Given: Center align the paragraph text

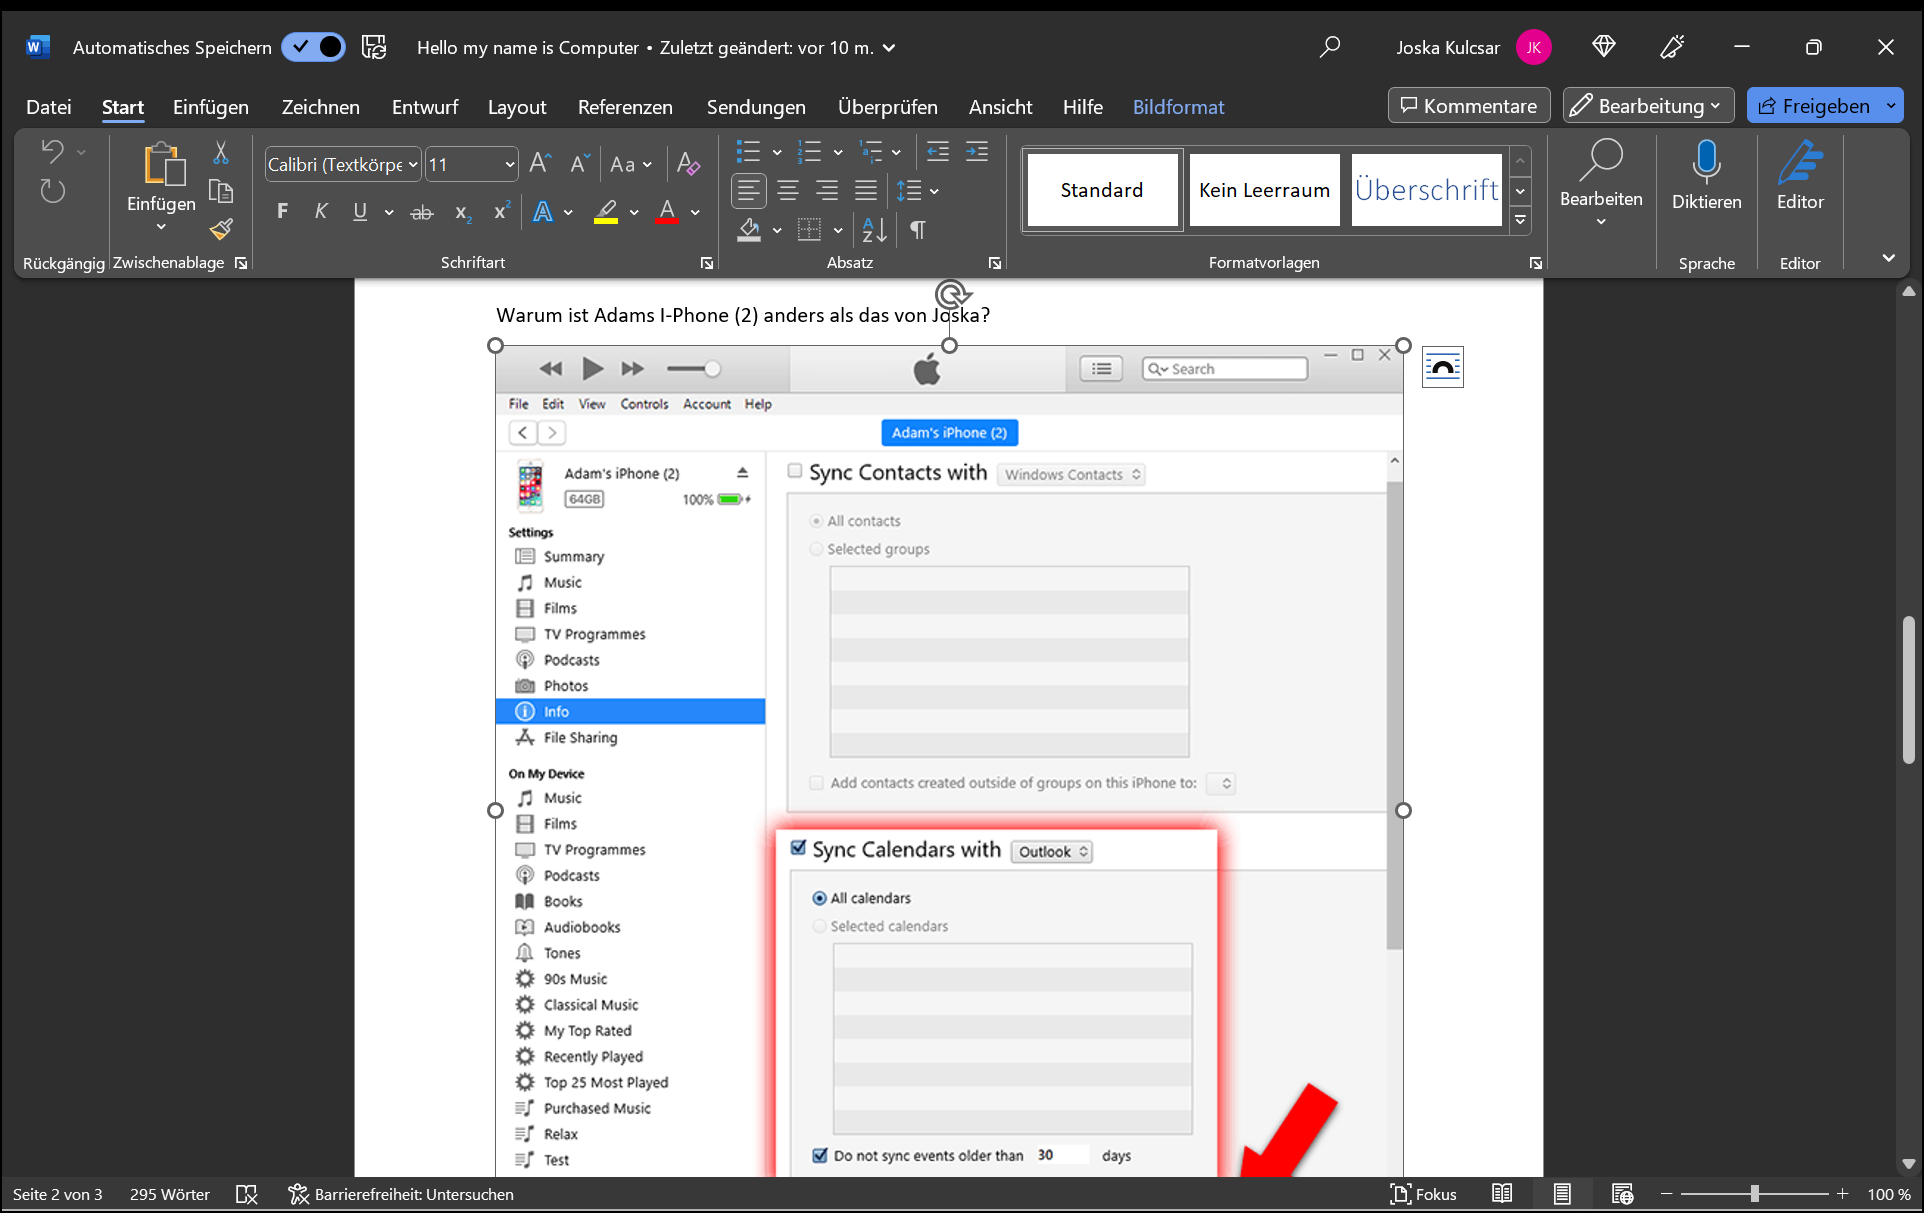Looking at the screenshot, I should (788, 191).
